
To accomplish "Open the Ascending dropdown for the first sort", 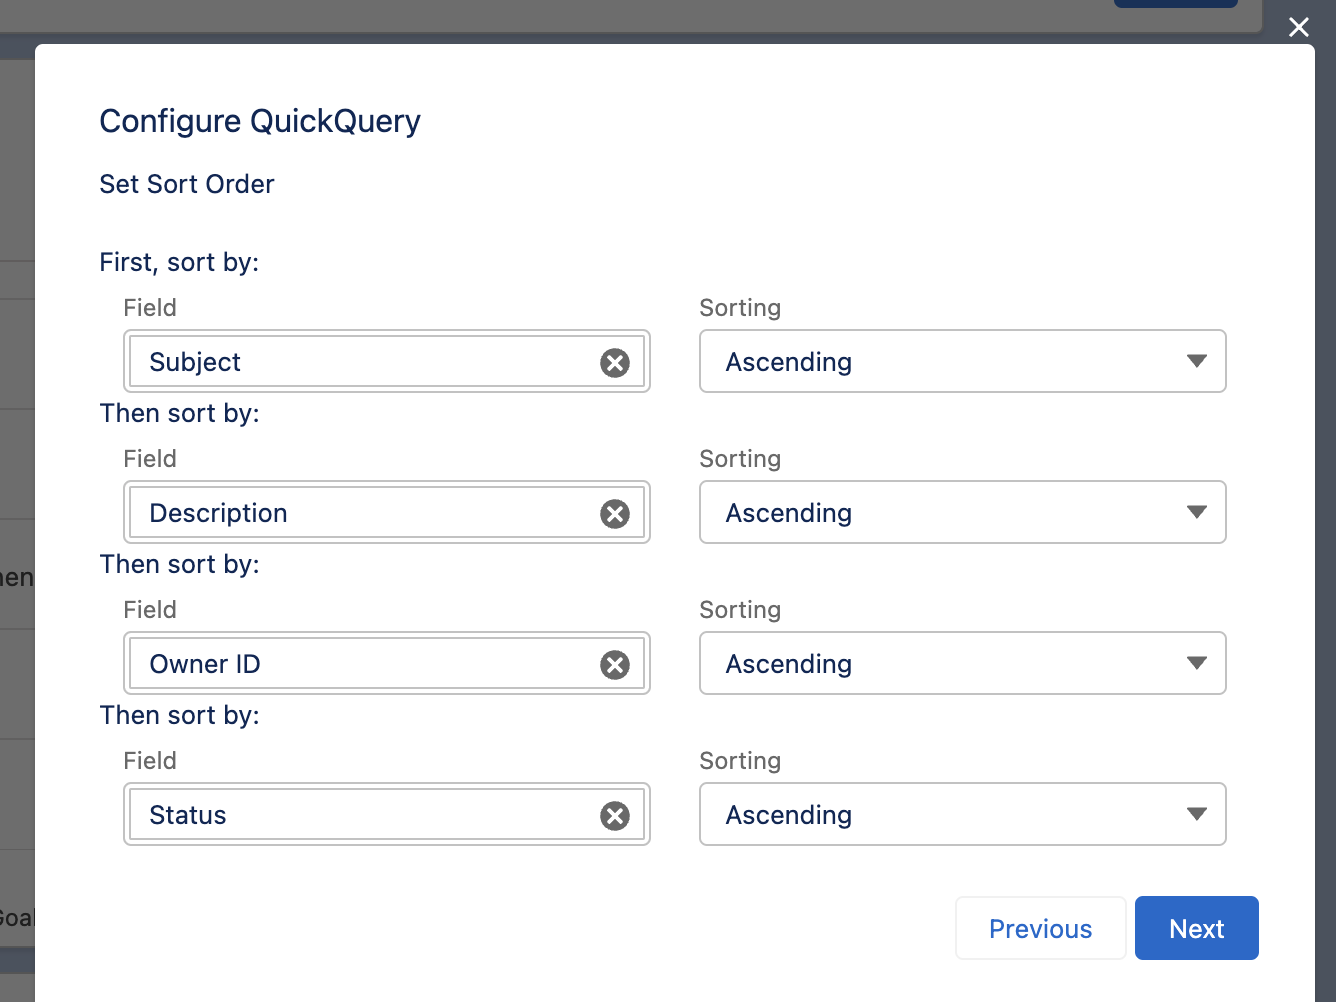I will (x=960, y=361).
